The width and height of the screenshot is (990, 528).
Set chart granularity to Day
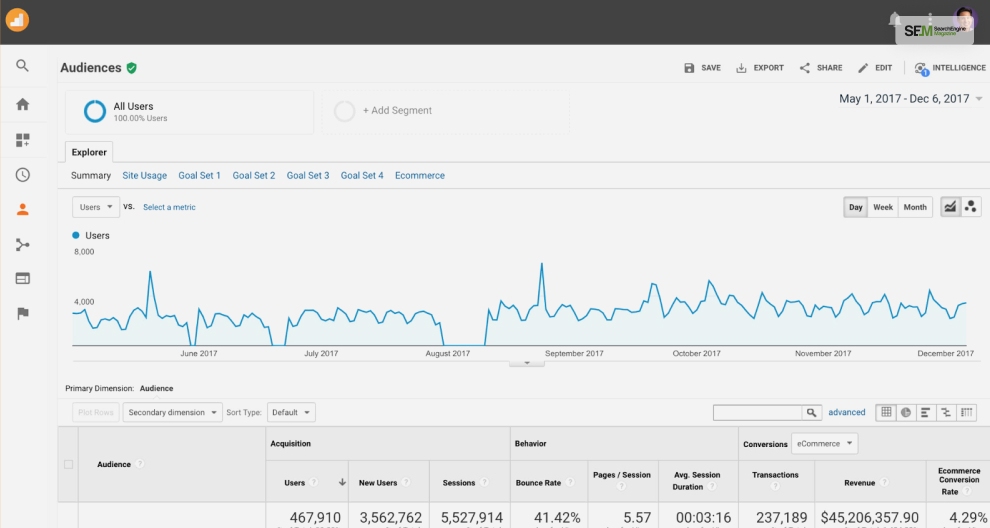click(856, 207)
